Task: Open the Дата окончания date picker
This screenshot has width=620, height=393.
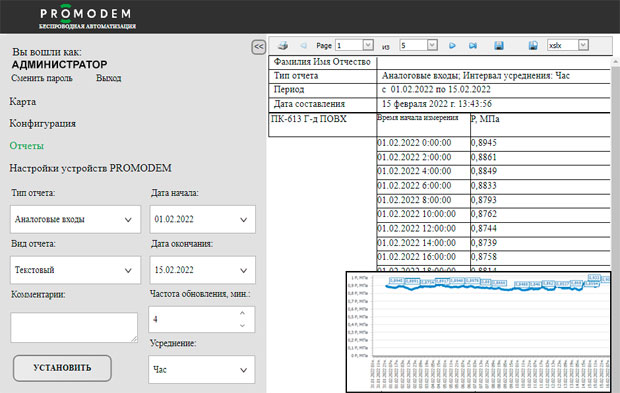Action: (202, 270)
